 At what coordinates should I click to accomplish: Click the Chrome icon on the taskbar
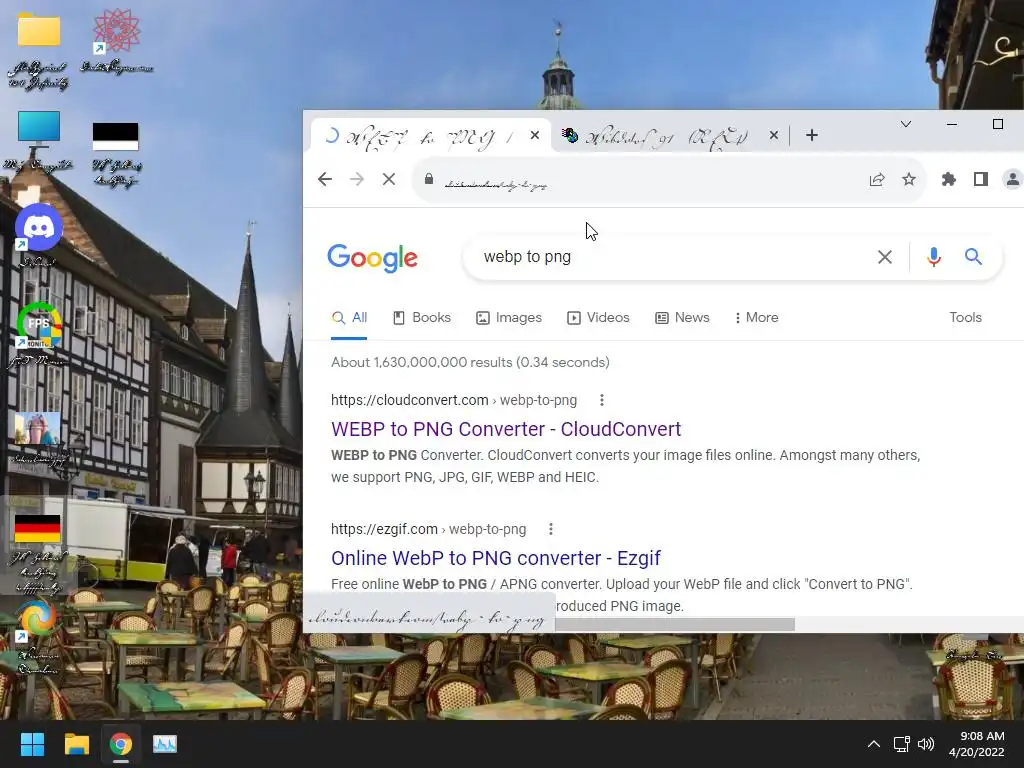pos(121,744)
